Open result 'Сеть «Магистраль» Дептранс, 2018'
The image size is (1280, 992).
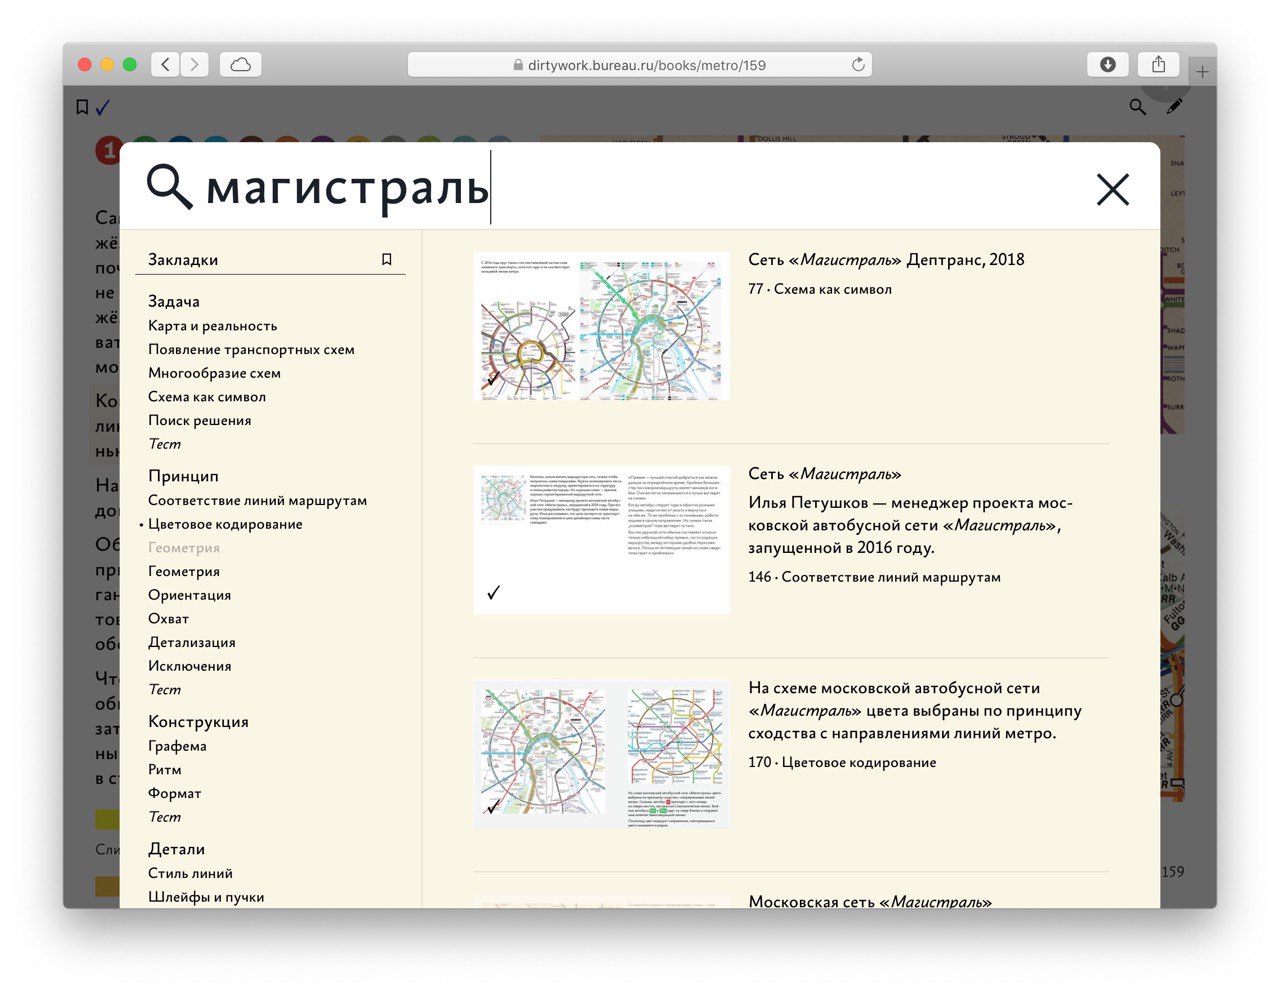pos(886,260)
